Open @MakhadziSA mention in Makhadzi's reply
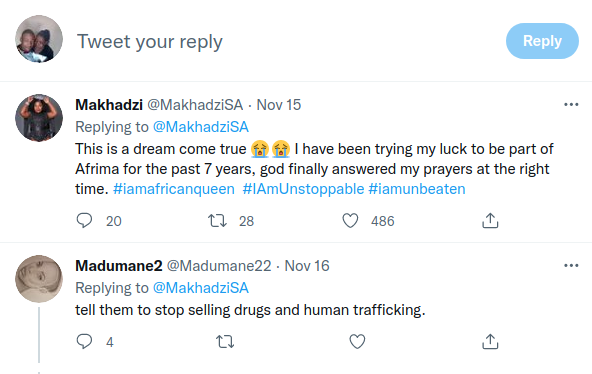This screenshot has height=374, width=592. pyautogui.click(x=200, y=127)
